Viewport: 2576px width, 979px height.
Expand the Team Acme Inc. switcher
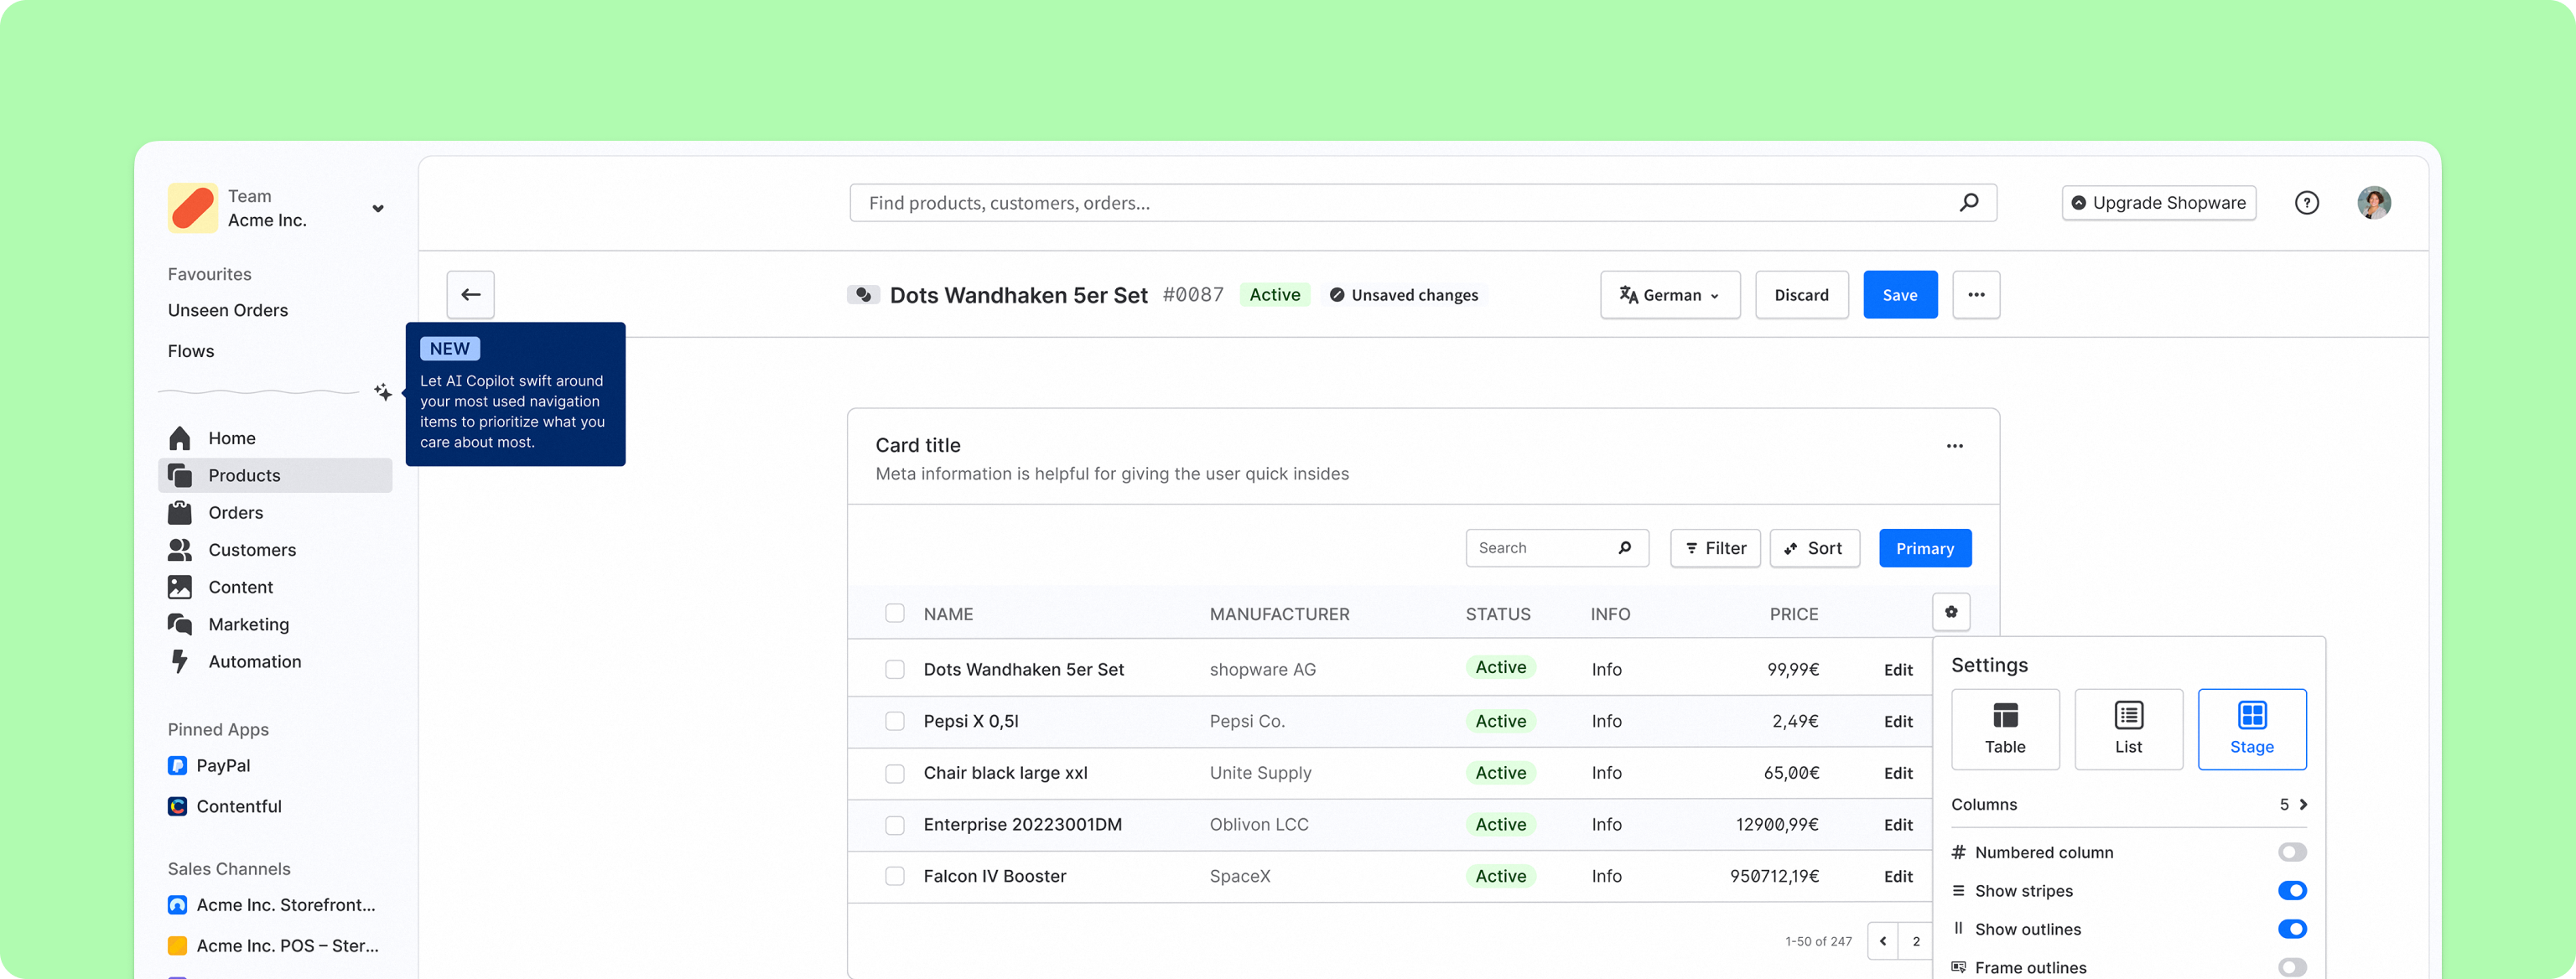[x=378, y=208]
